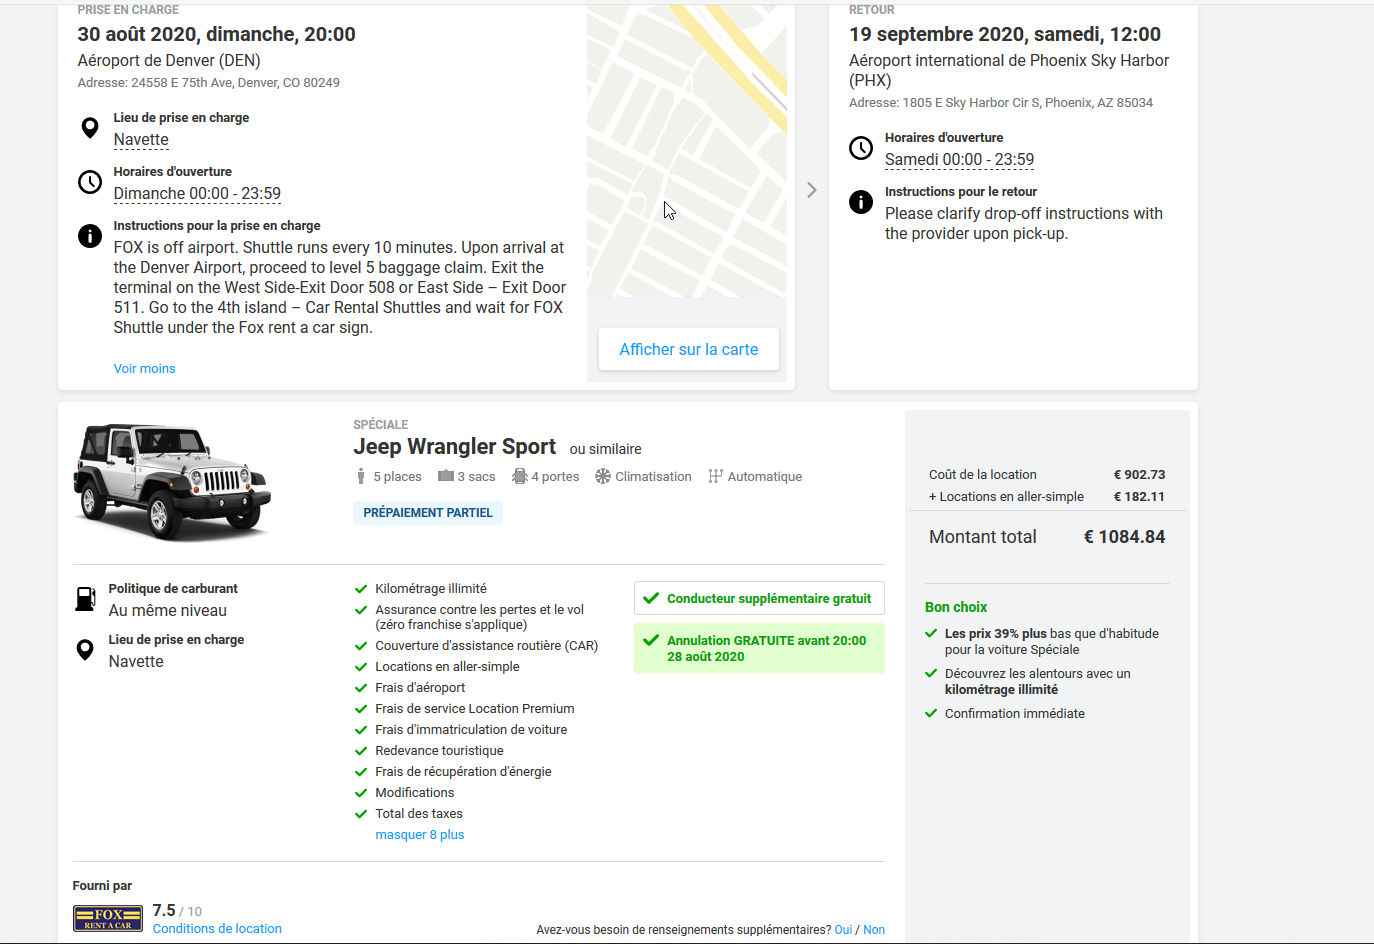Screen dimensions: 1374x944
Task: Open the Conditions de location link
Action: point(217,929)
